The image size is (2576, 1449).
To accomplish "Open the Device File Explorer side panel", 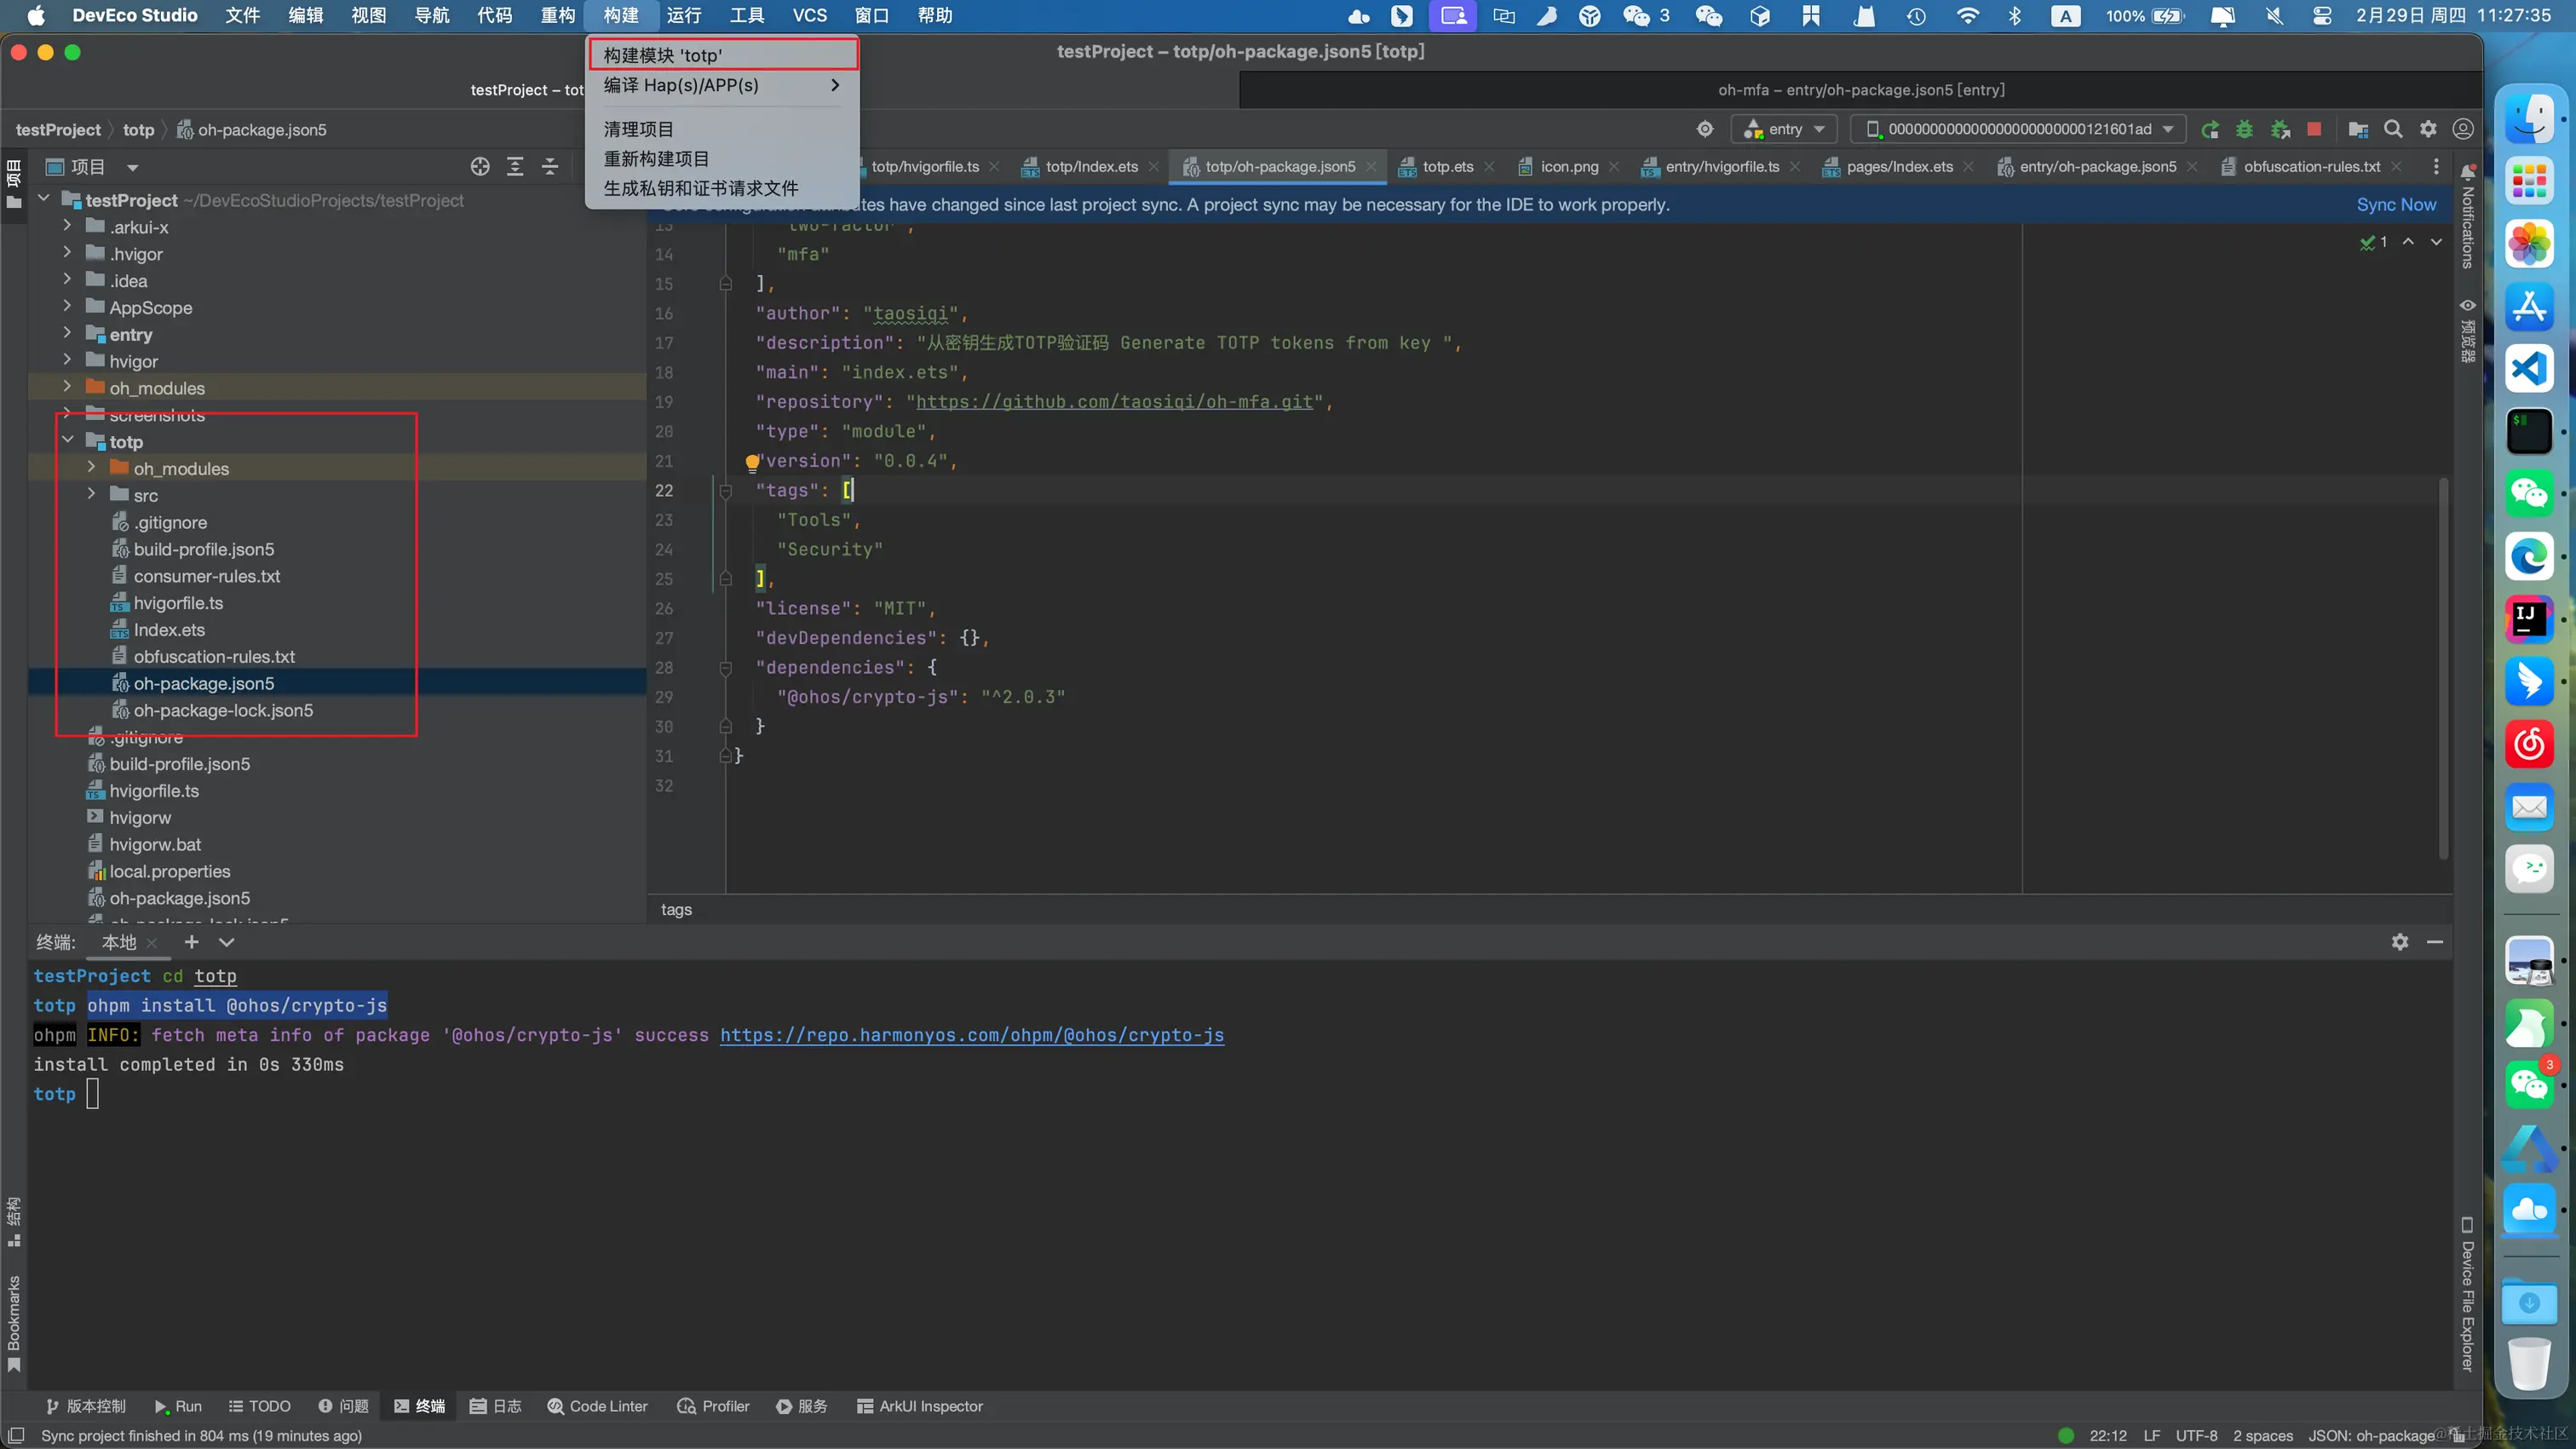I will coord(2467,1295).
